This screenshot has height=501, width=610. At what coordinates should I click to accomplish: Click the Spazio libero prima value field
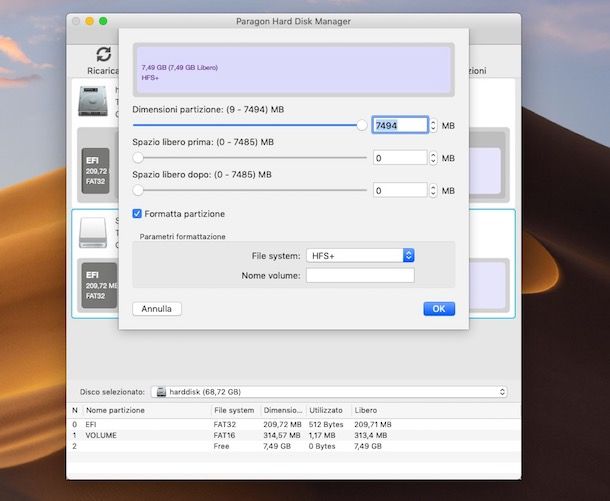click(x=400, y=158)
